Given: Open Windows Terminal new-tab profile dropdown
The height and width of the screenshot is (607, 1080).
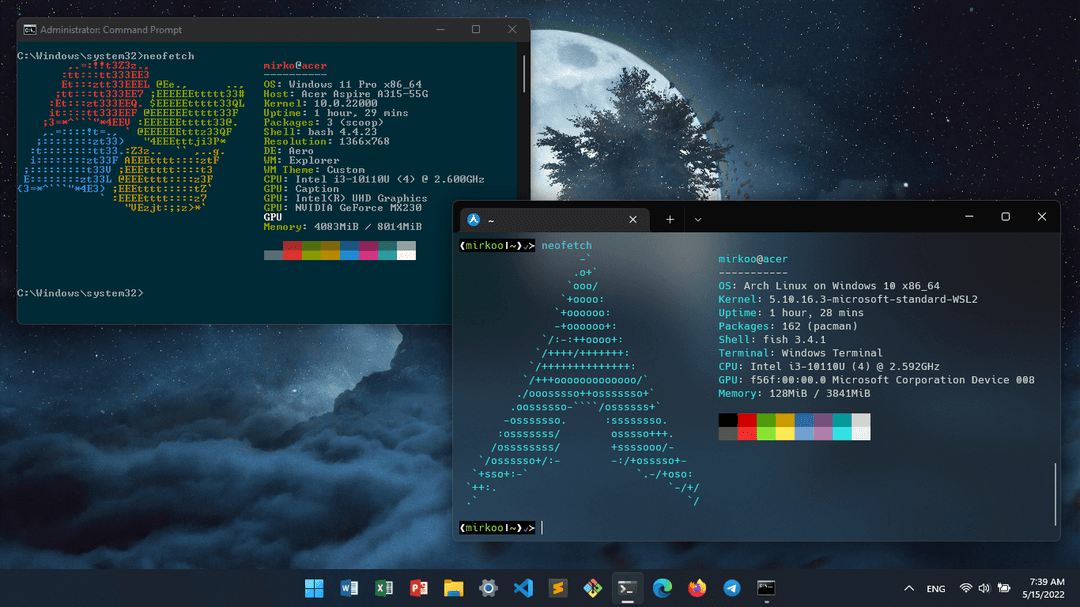Looking at the screenshot, I should (x=698, y=220).
